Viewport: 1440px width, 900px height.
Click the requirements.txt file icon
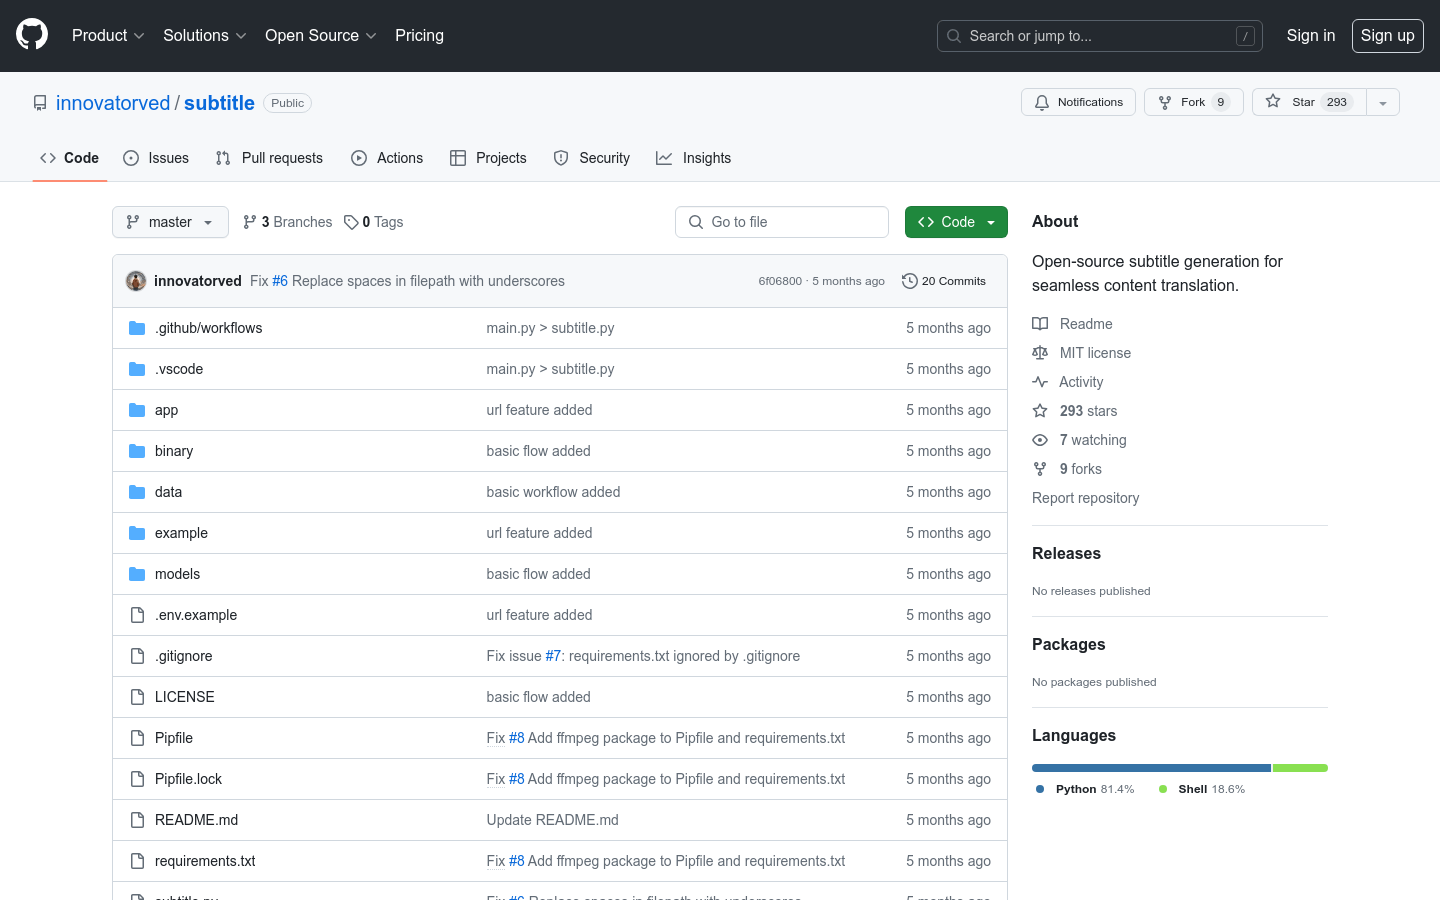pyautogui.click(x=137, y=861)
